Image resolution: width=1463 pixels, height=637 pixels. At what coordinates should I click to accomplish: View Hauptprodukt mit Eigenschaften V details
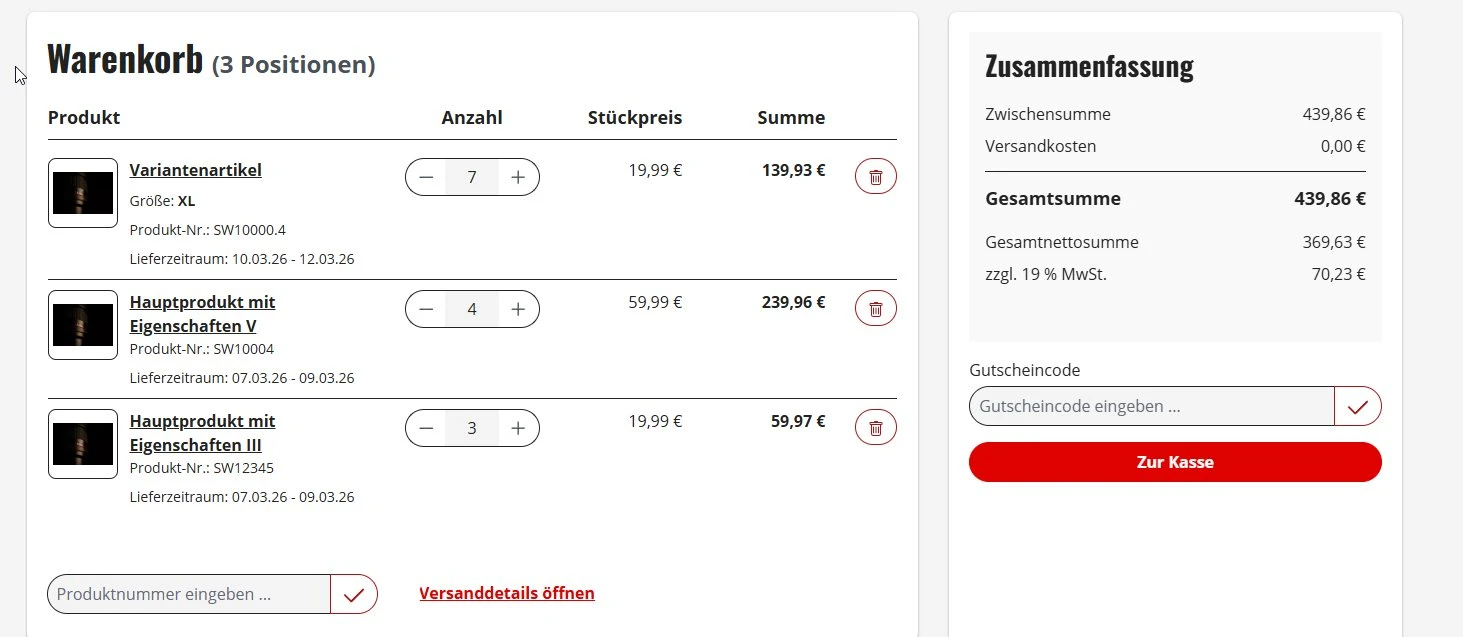coord(202,313)
